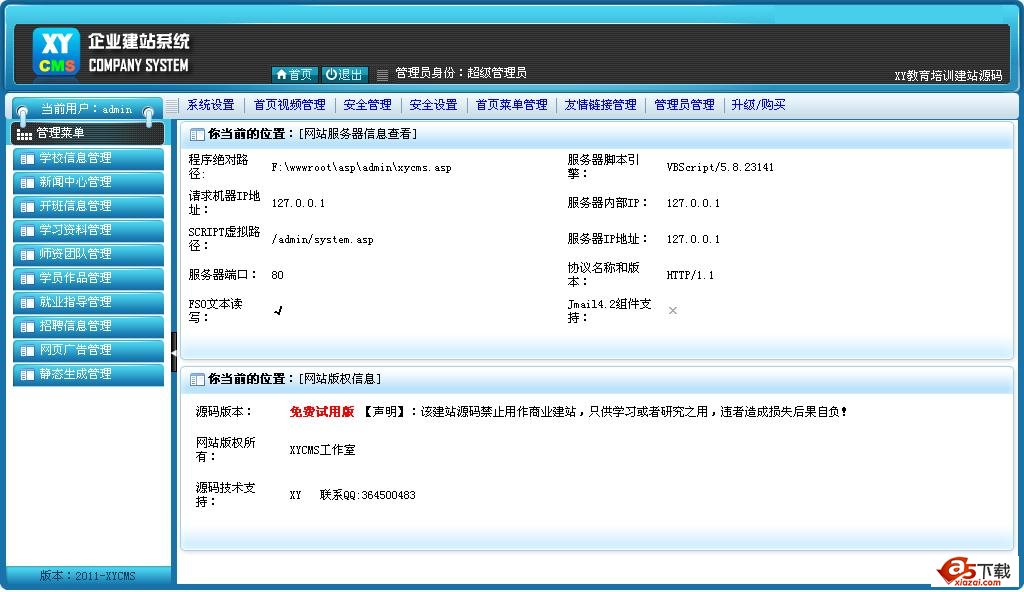Open the 系统设置 menu item

(x=210, y=105)
